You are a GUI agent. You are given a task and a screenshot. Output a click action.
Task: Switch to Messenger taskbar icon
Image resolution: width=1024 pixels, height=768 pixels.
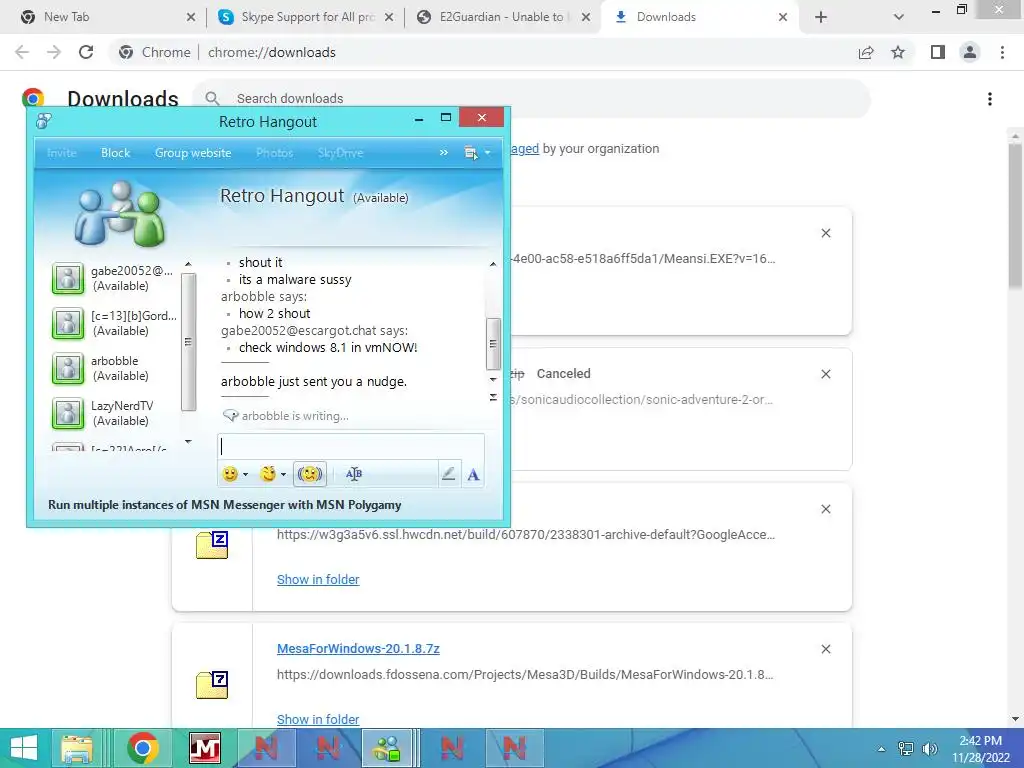click(x=387, y=748)
